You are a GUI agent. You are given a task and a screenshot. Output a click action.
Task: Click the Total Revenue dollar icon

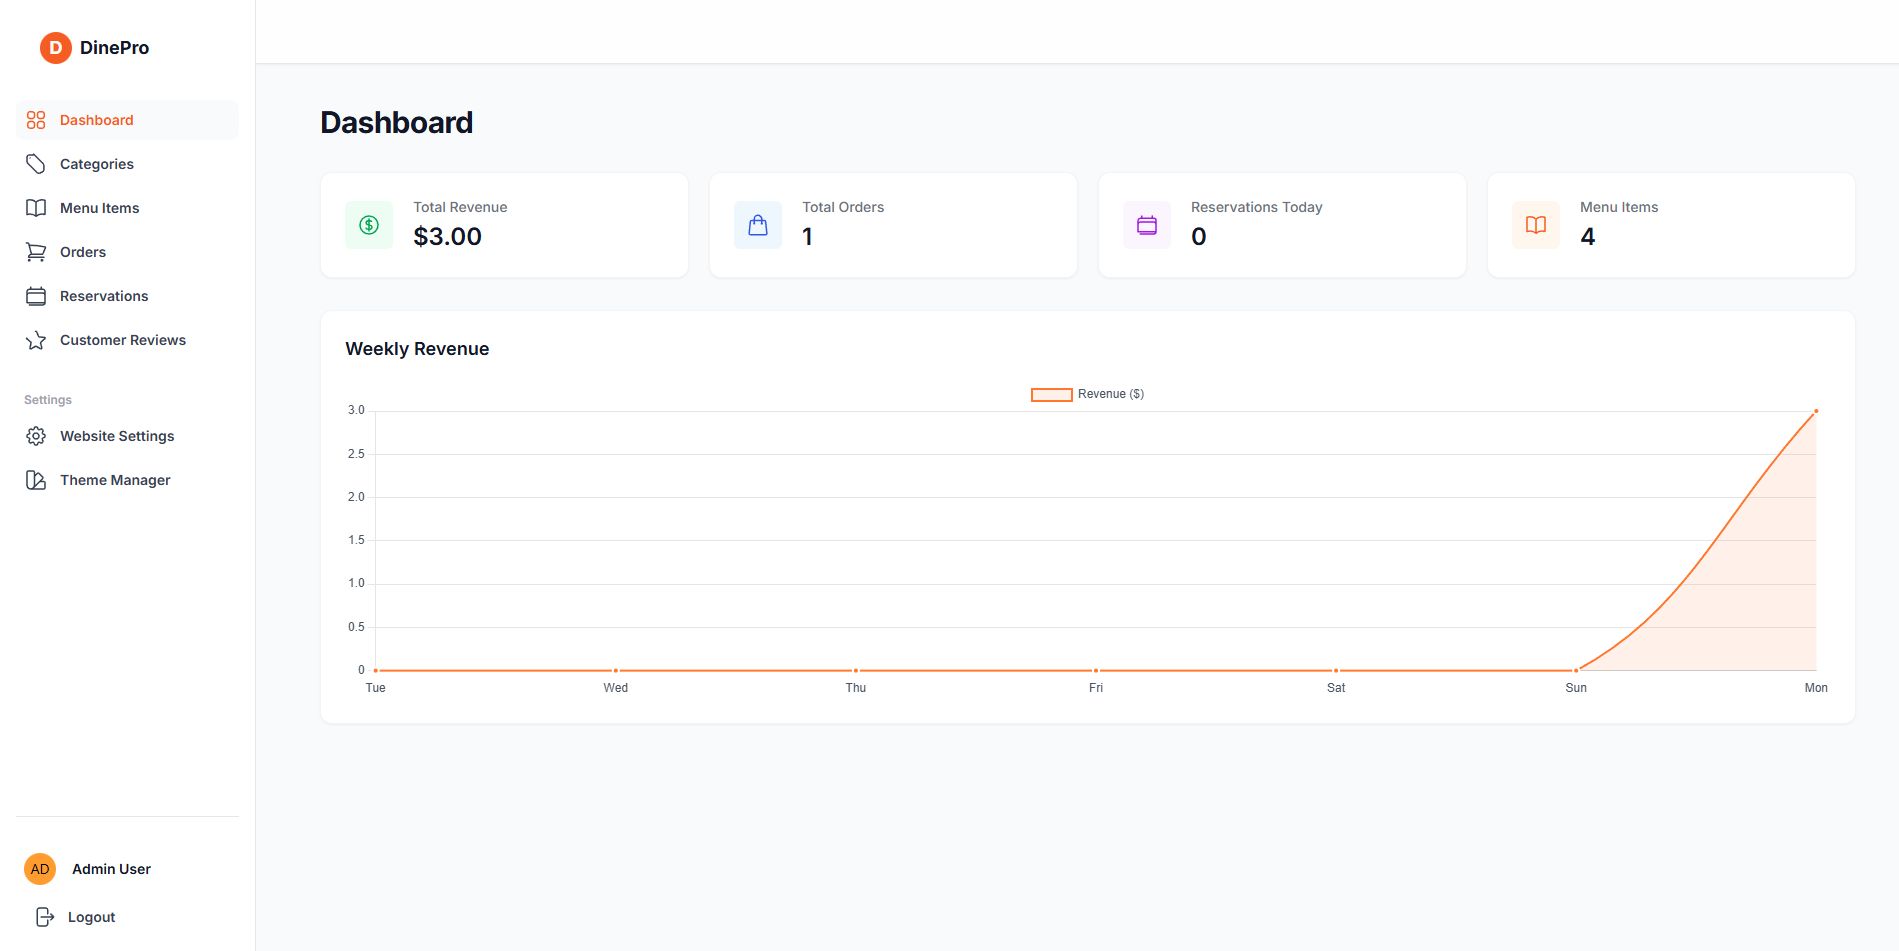(x=369, y=225)
